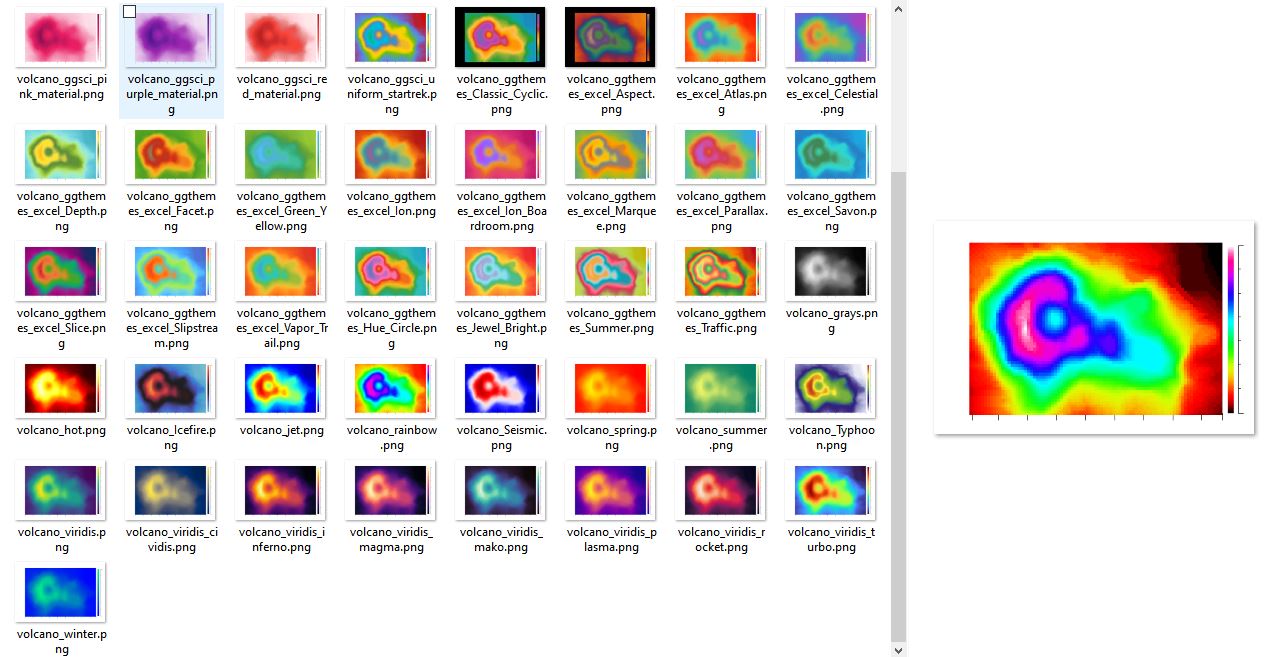The height and width of the screenshot is (657, 1269).
Task: Select the volcano_ggthemes_excel_Depth.png thumbnail
Action: pyautogui.click(x=61, y=154)
